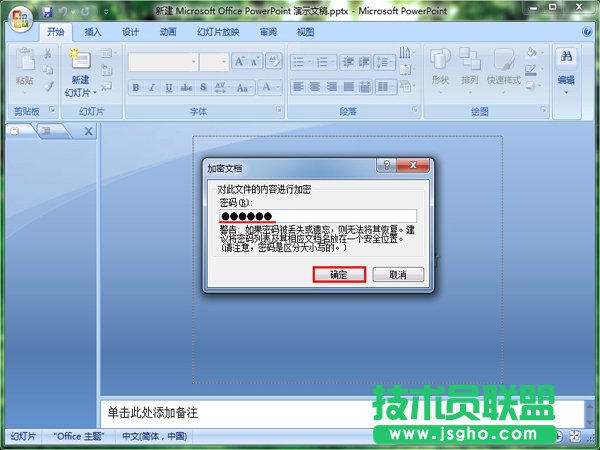Click the Office button logo
600x450 pixels.
pos(20,19)
